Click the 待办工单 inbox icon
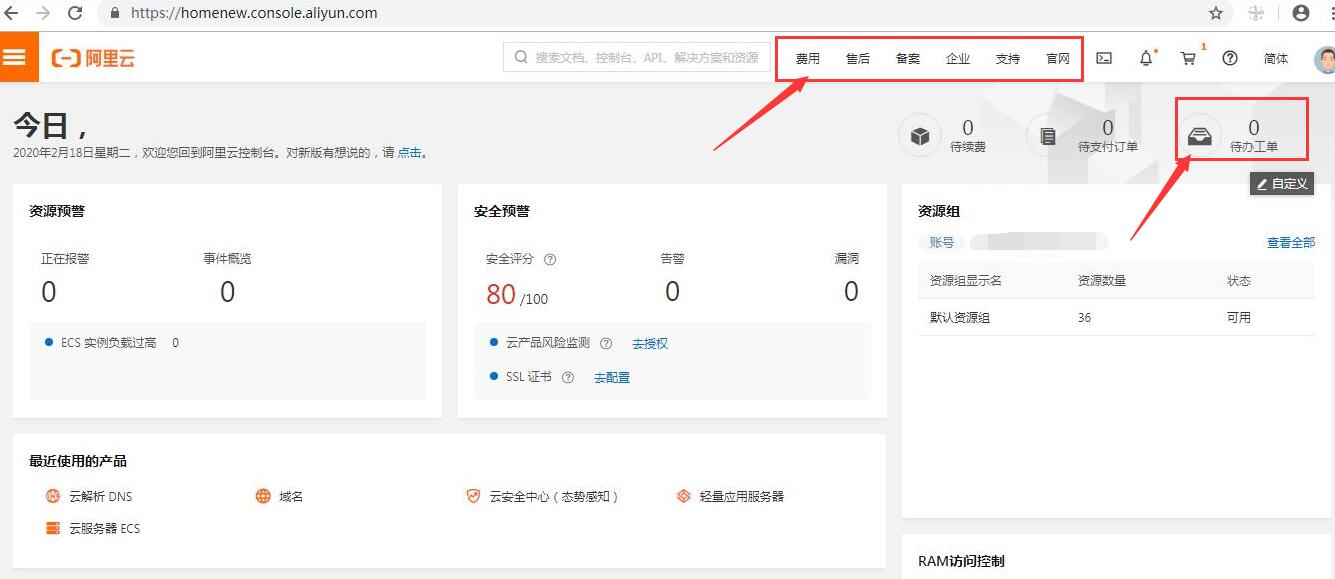The height and width of the screenshot is (579, 1335). [x=1199, y=136]
